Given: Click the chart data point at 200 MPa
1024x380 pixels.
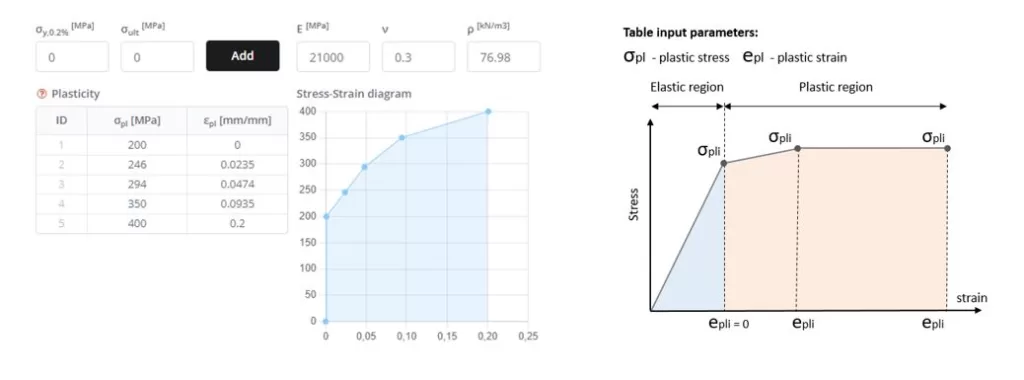Looking at the screenshot, I should pos(326,216).
